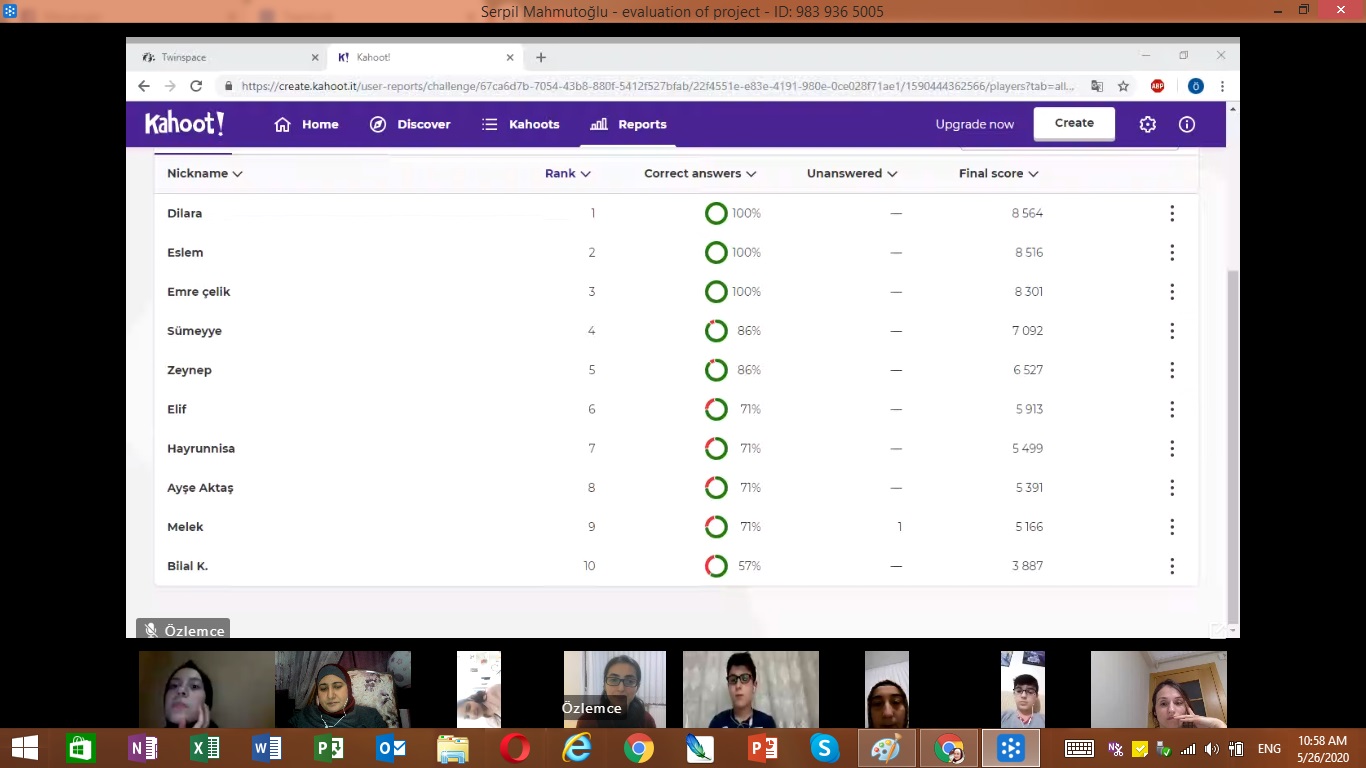Open options menu for Zeynep
Screen dimensions: 1366x768
1172,370
